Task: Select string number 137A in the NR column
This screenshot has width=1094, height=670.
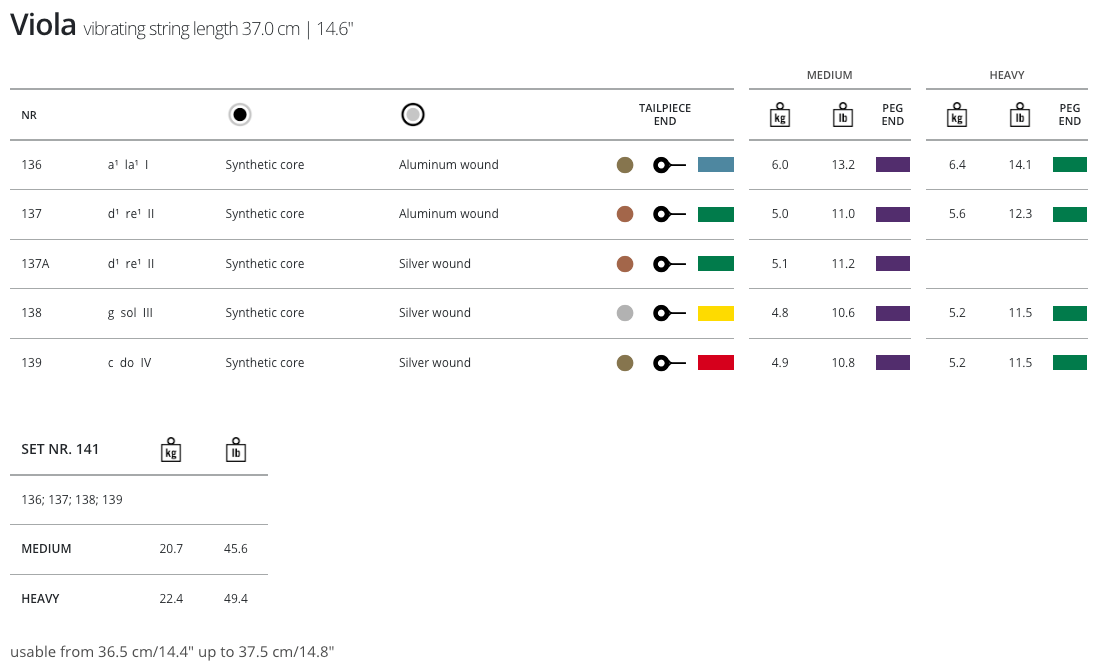Action: 35,264
